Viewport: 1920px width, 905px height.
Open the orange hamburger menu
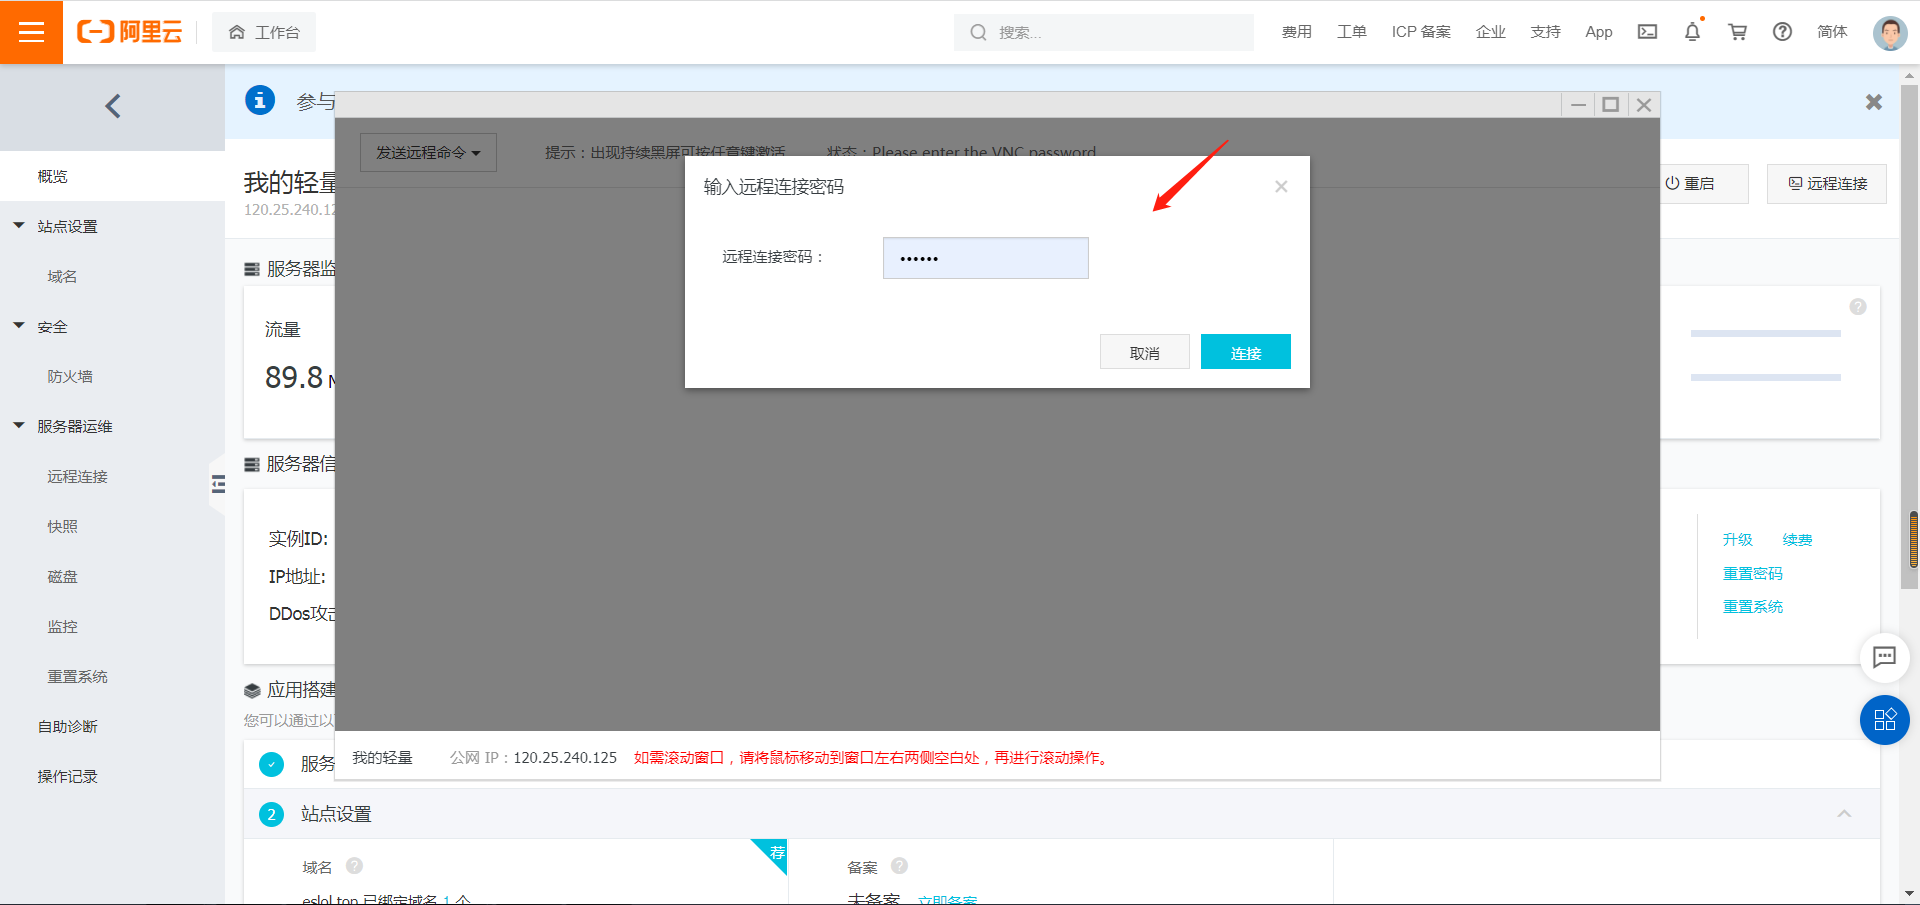coord(31,32)
